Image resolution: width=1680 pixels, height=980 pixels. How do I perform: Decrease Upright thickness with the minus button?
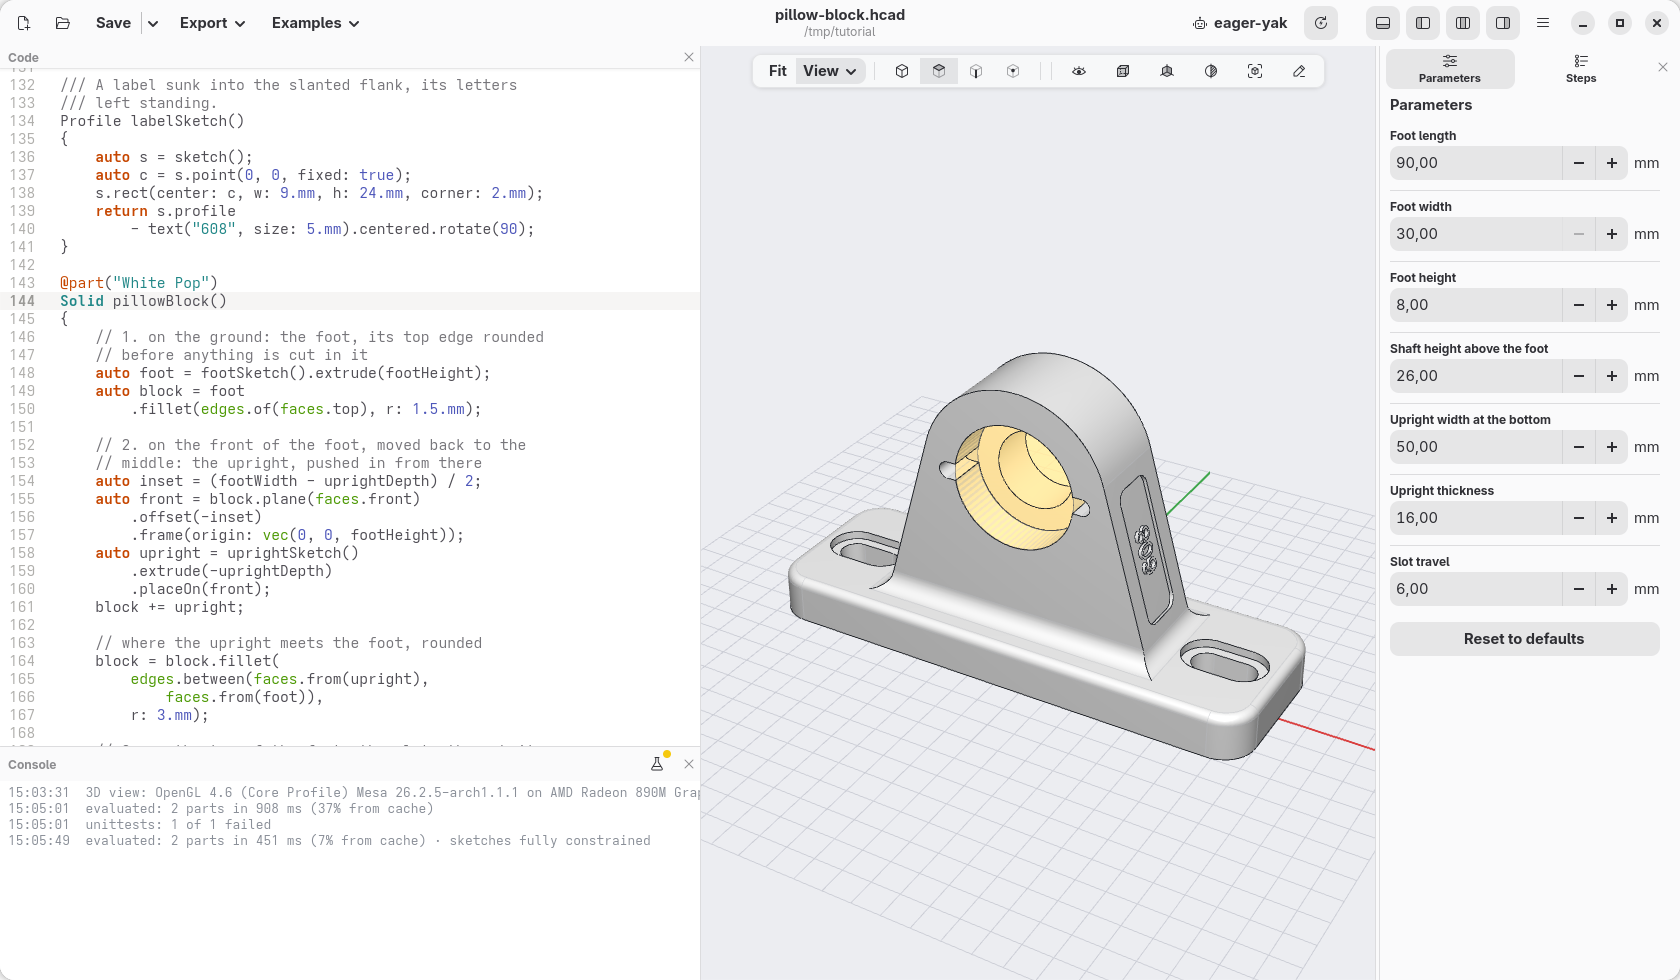click(1579, 518)
